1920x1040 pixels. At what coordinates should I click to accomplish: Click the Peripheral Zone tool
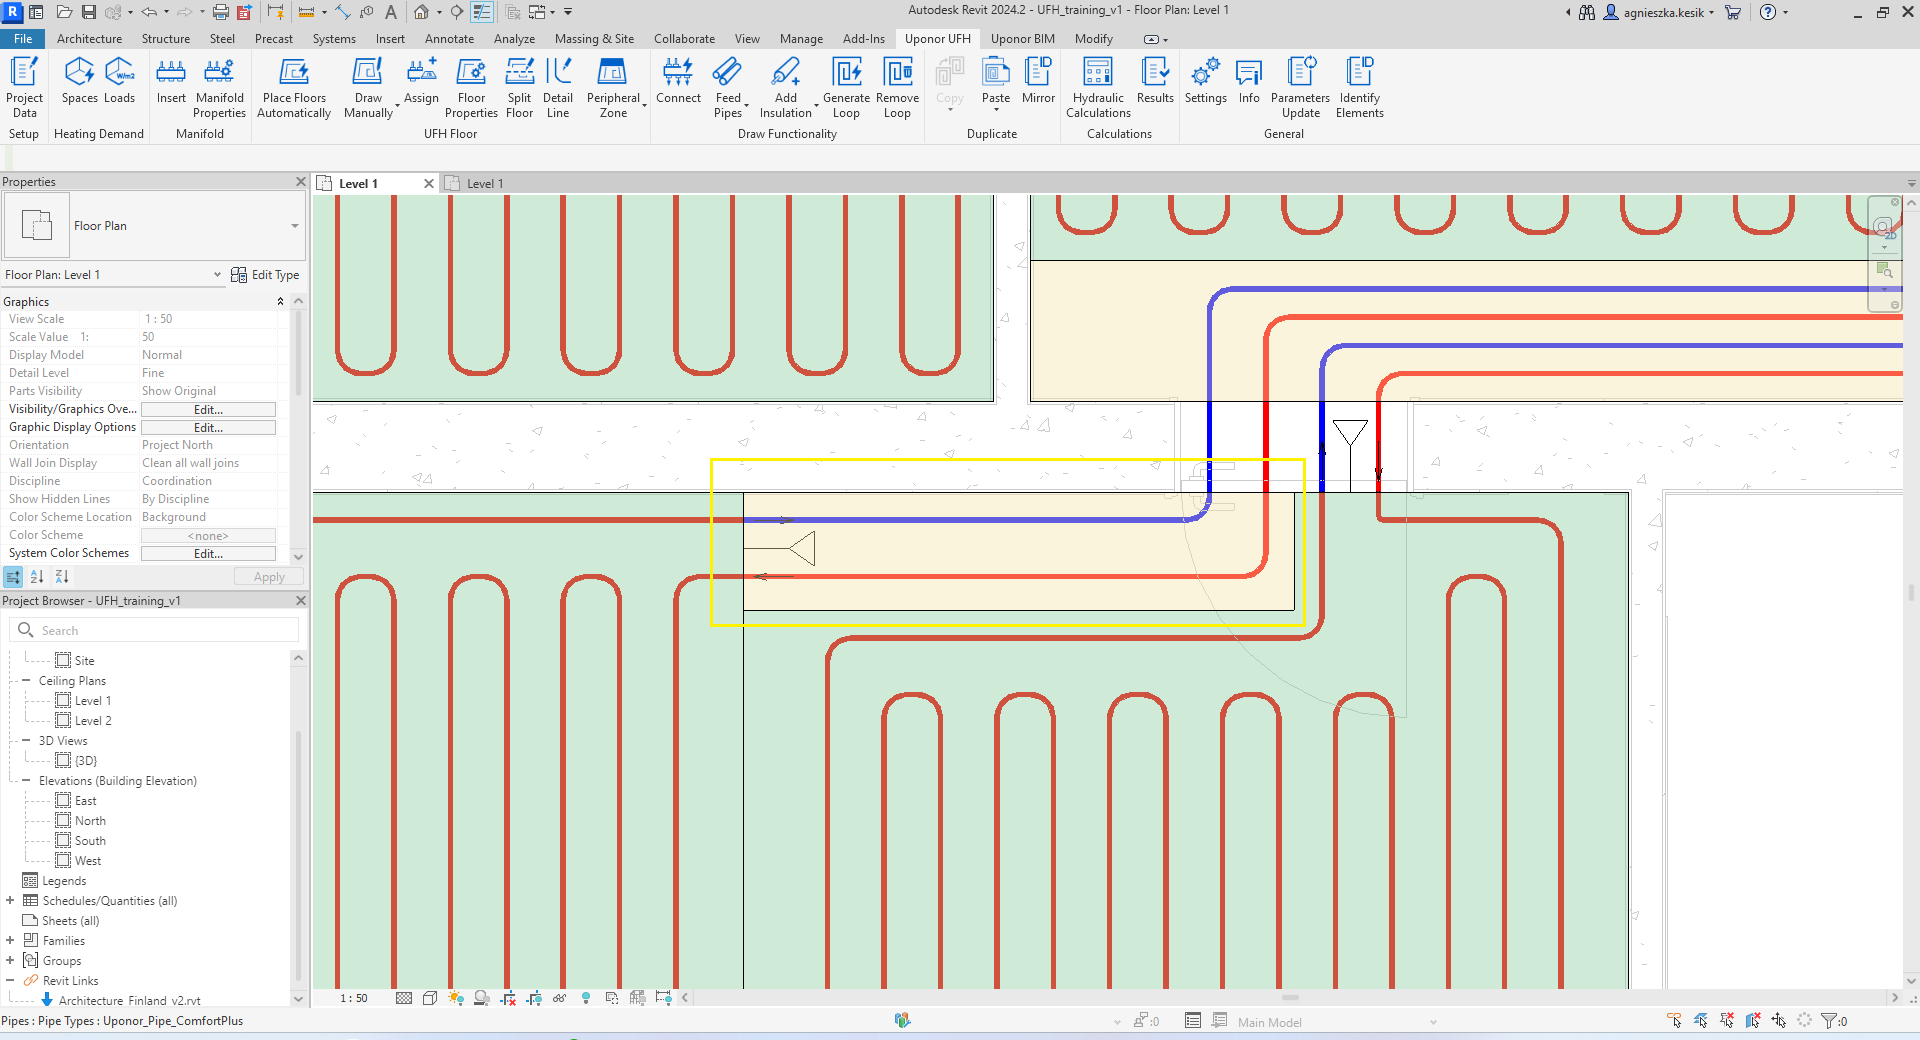point(613,87)
